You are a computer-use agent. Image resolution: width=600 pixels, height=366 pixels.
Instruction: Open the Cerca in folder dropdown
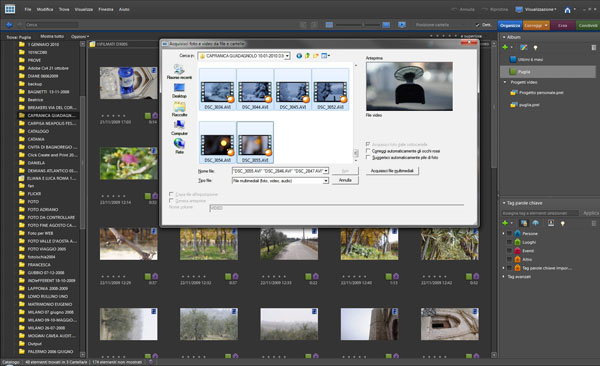(244, 56)
